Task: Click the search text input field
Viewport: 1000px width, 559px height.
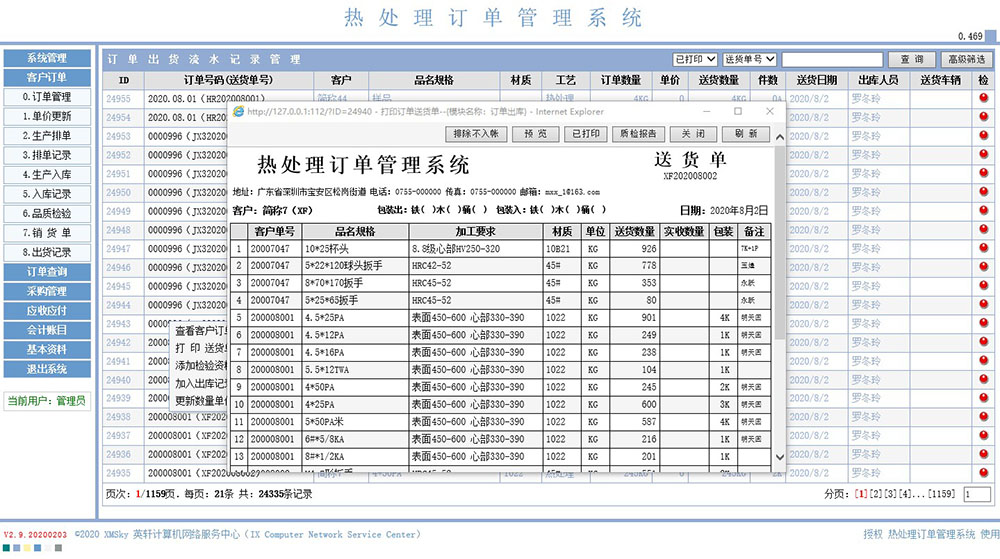Action: click(832, 60)
